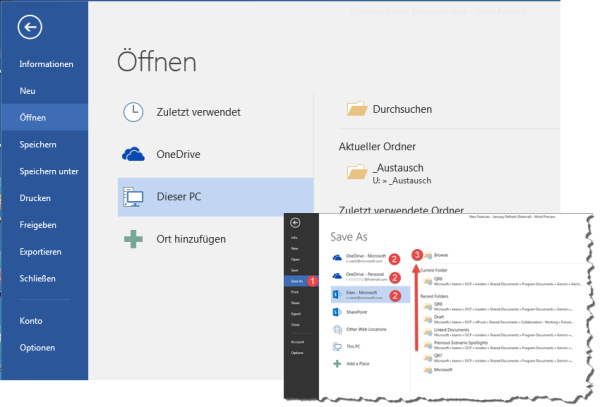The height and width of the screenshot is (407, 600).
Task: Open the QR7 recent folder
Action: tap(499, 358)
